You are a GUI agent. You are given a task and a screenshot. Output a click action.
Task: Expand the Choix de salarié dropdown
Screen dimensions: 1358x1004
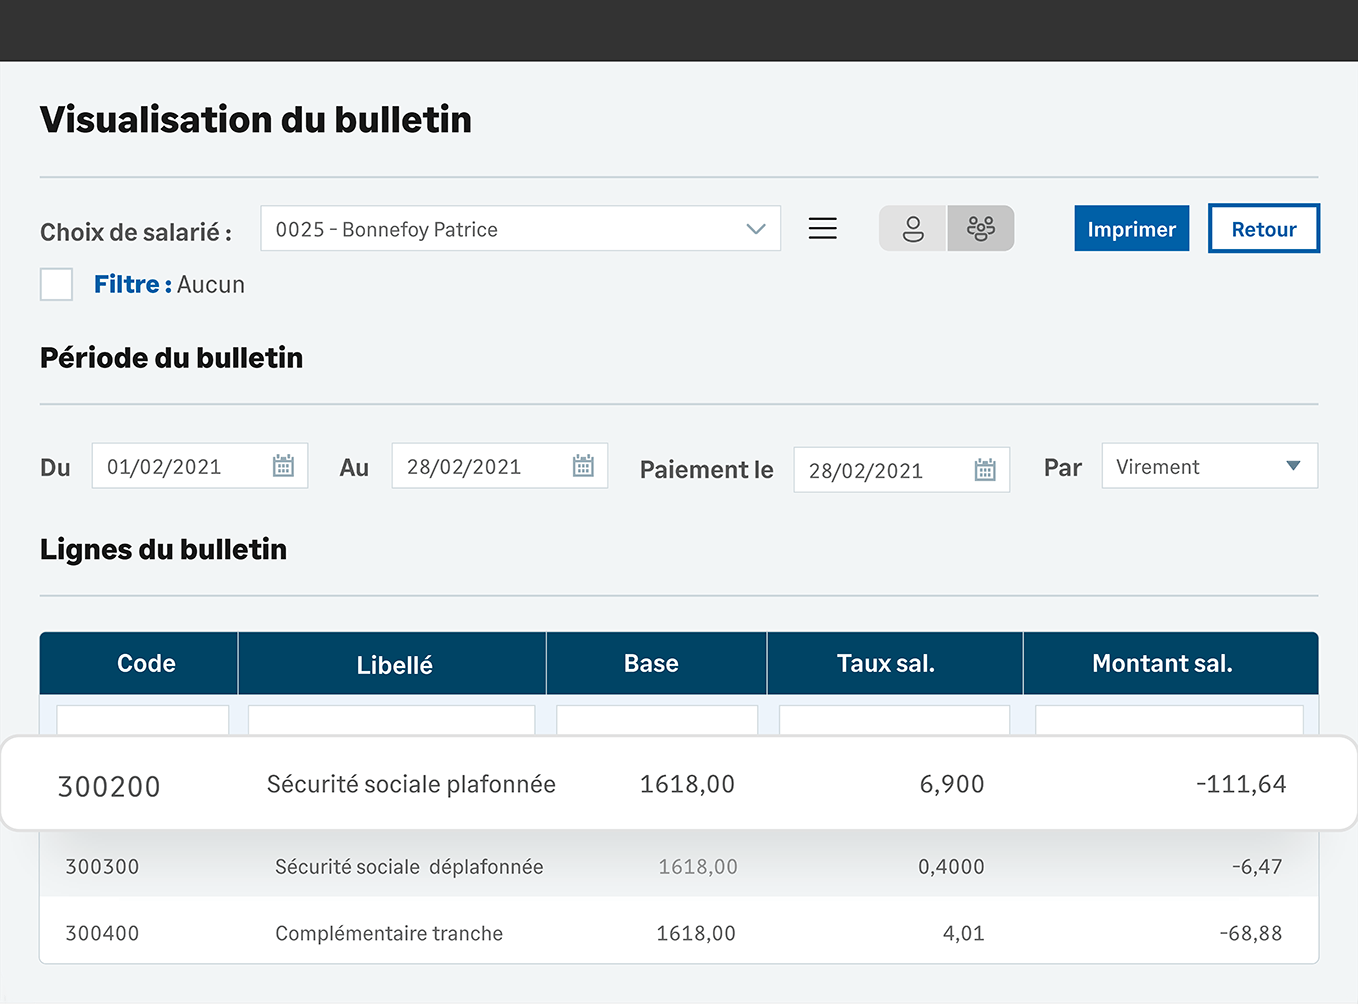coord(755,229)
